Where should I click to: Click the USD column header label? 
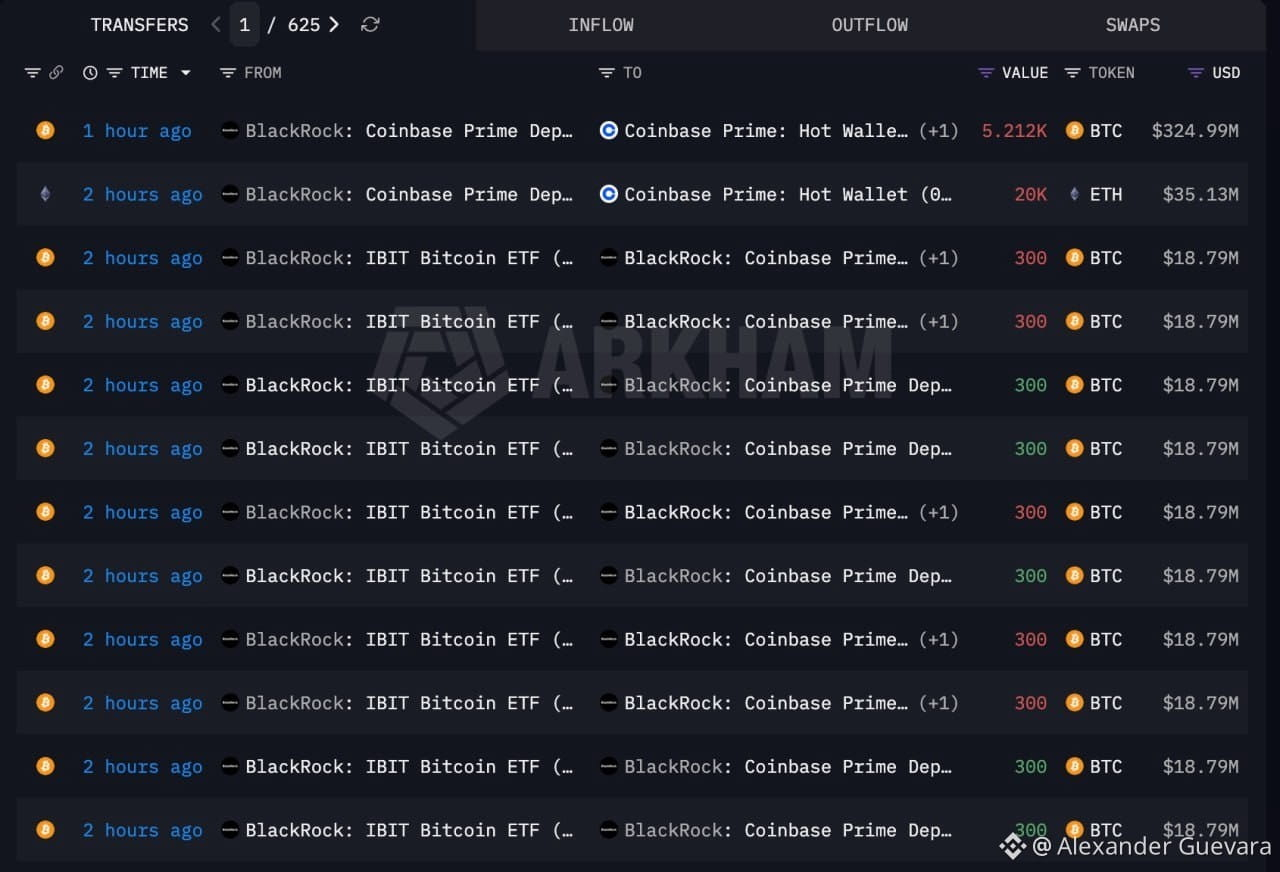1226,73
